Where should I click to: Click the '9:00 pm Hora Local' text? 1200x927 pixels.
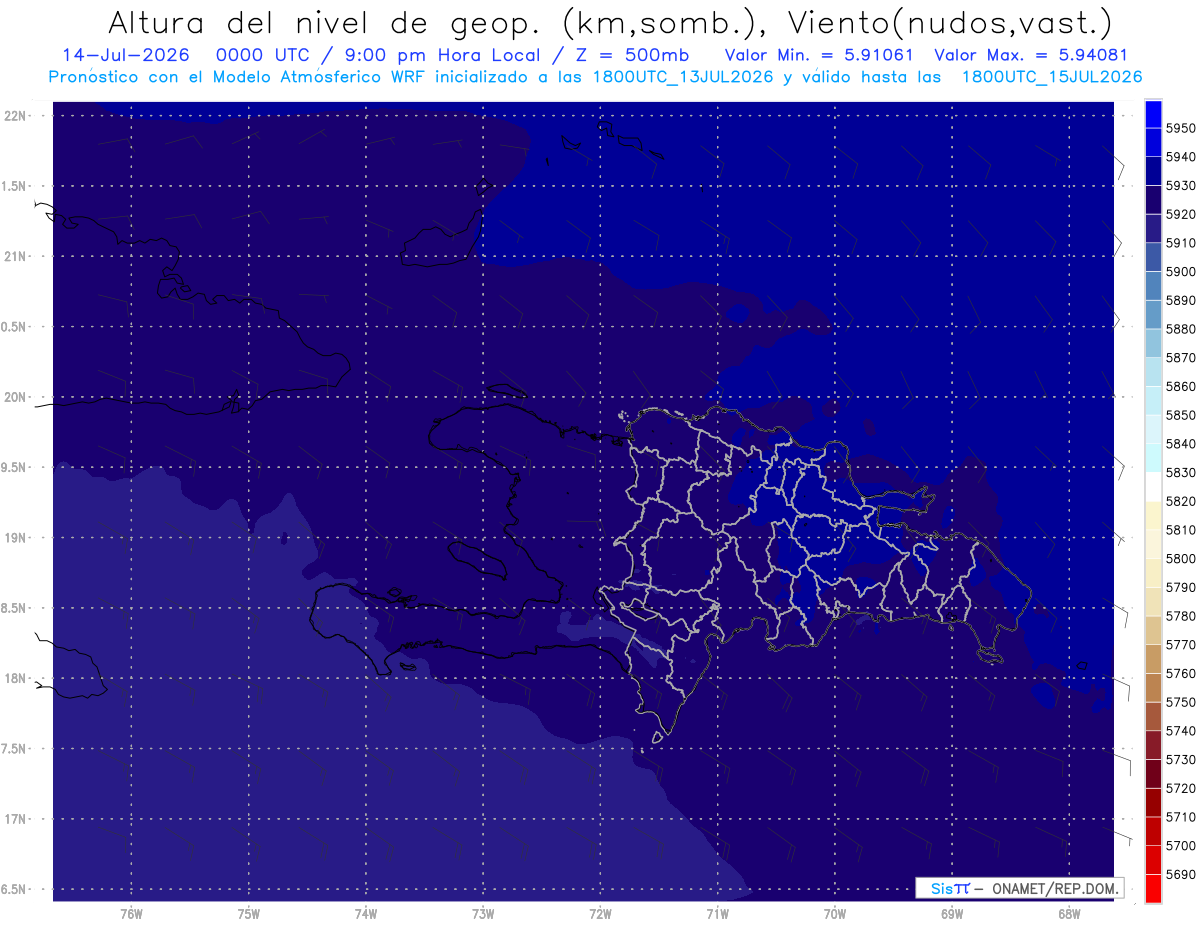[x=444, y=55]
